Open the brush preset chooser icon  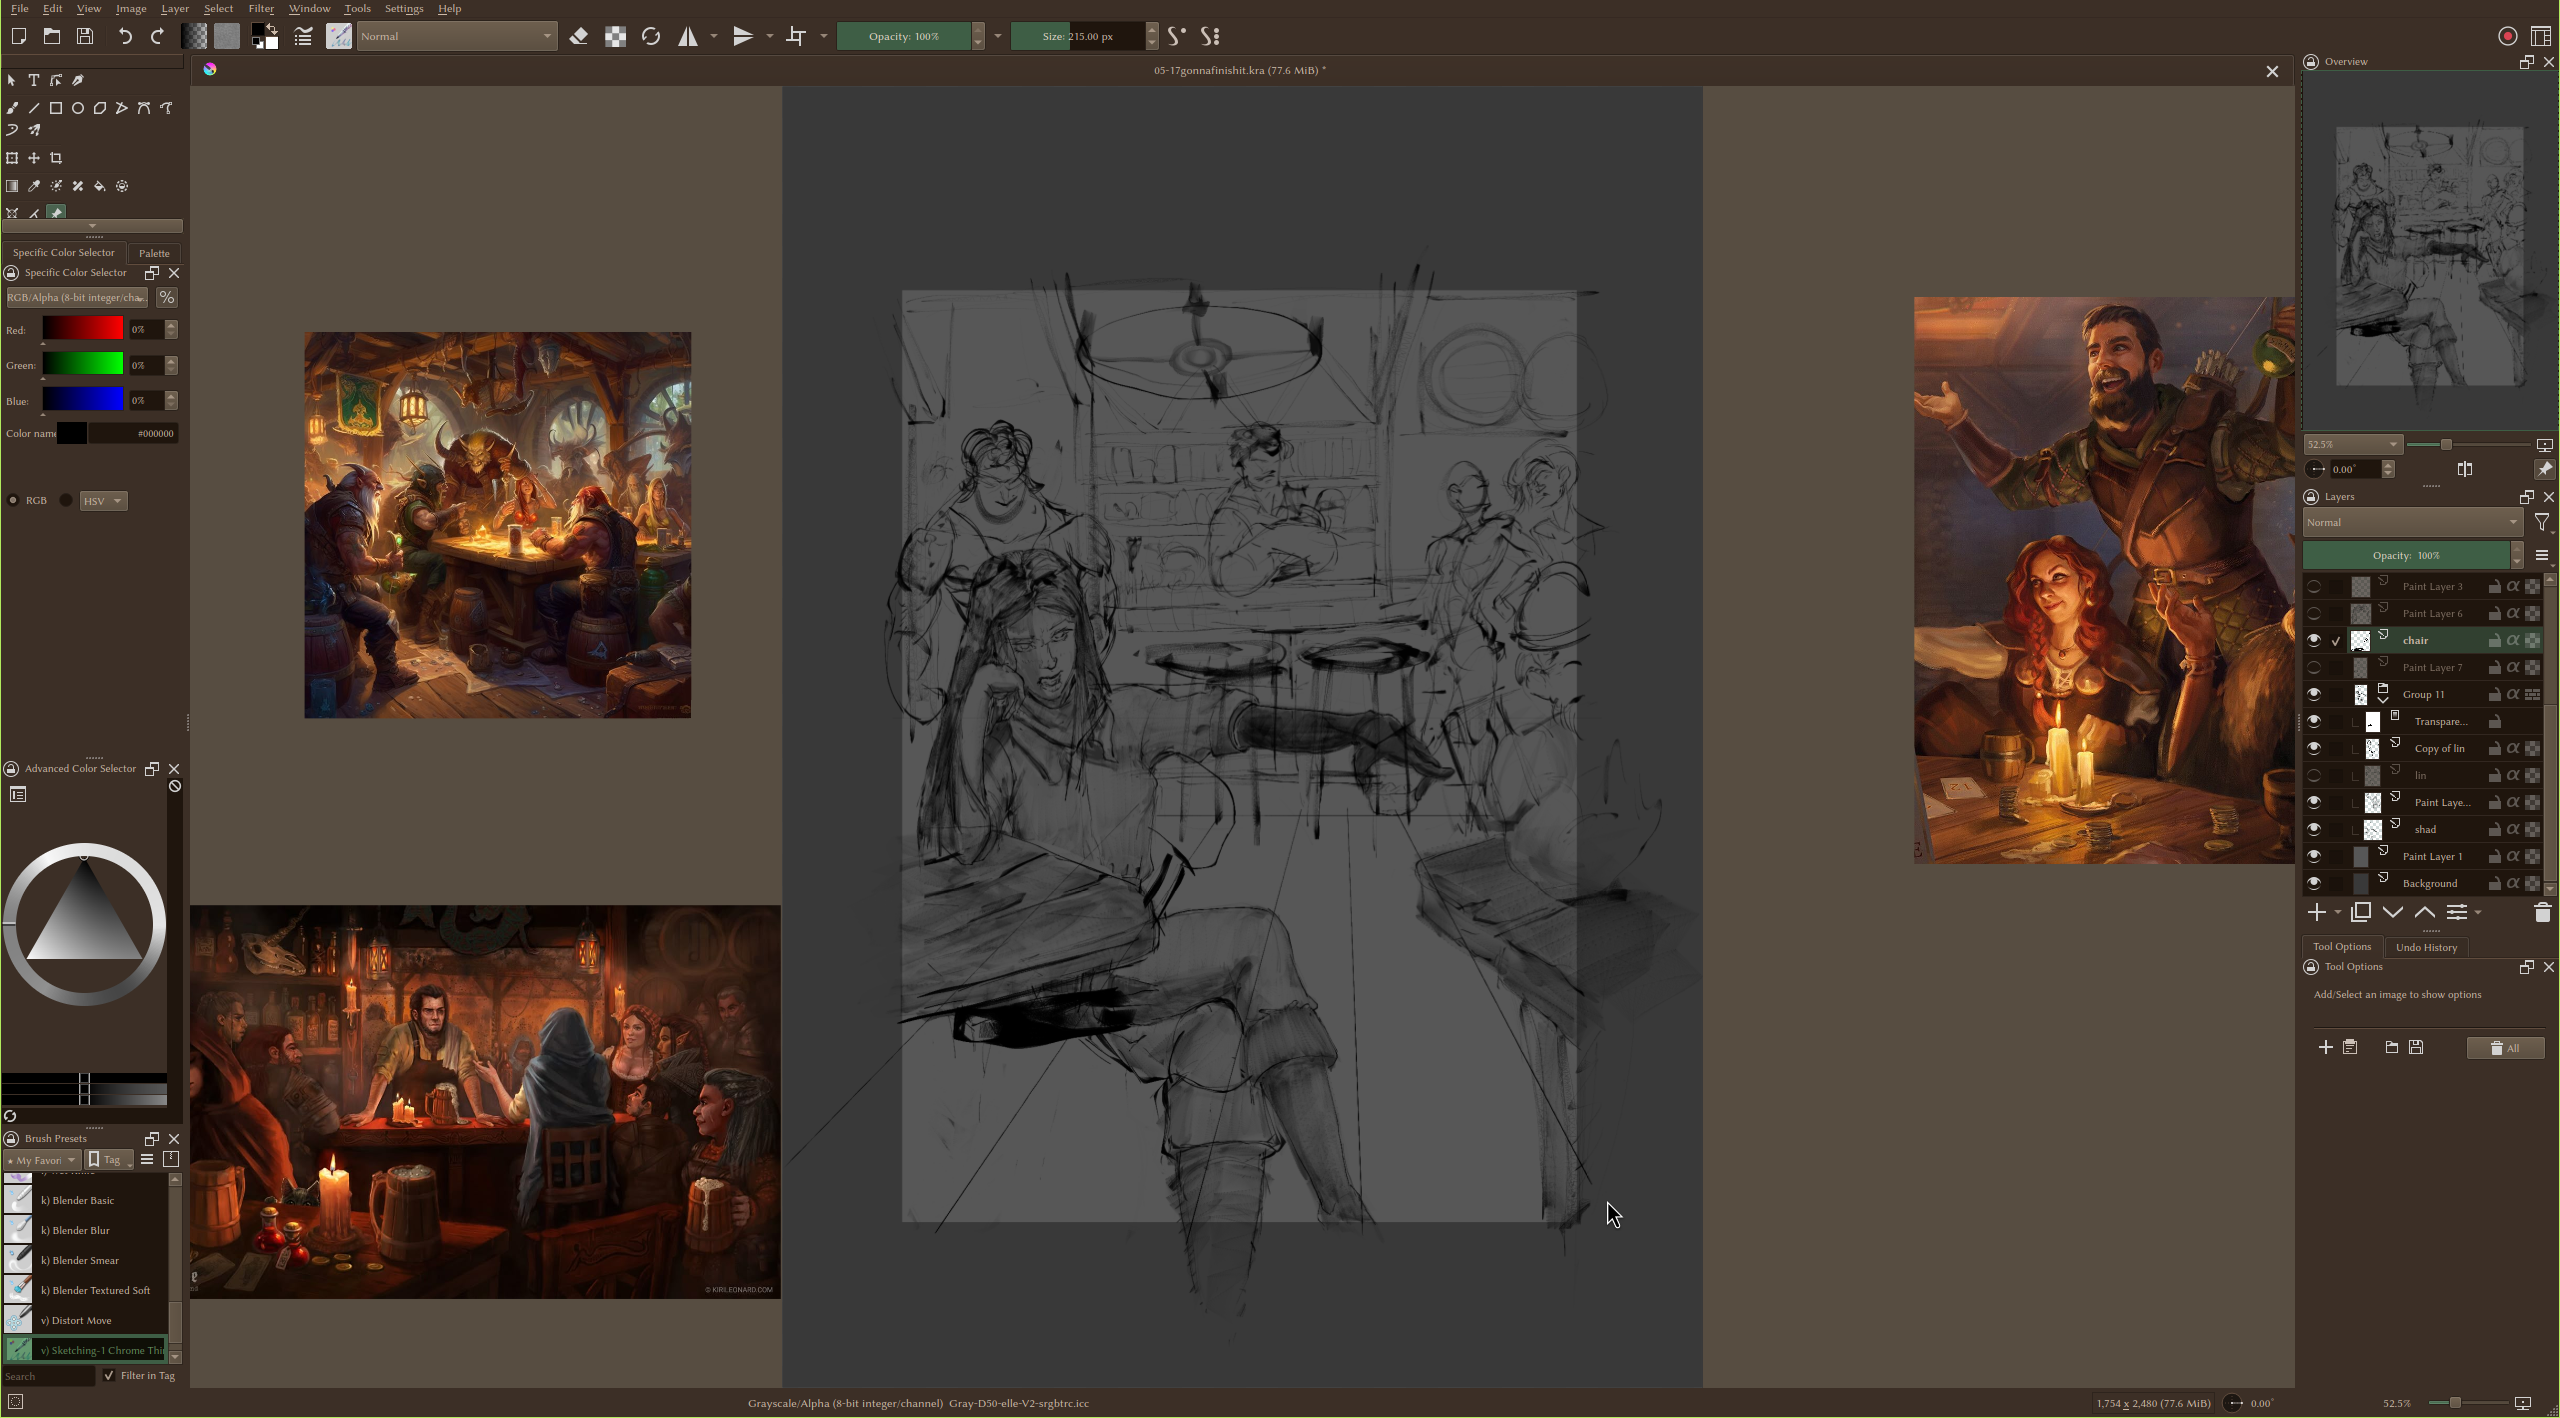[x=339, y=36]
